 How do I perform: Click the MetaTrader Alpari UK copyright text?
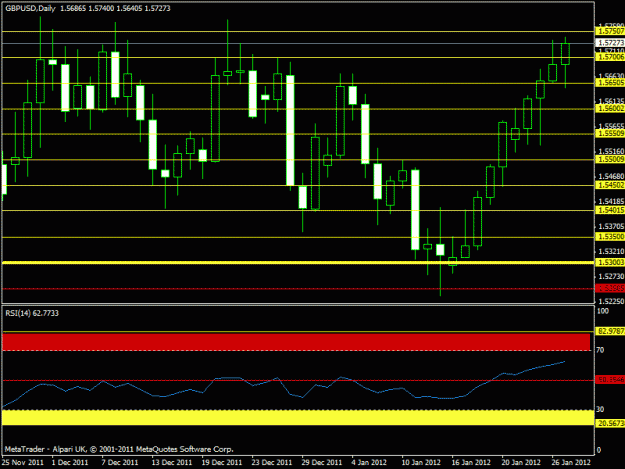pos(119,449)
